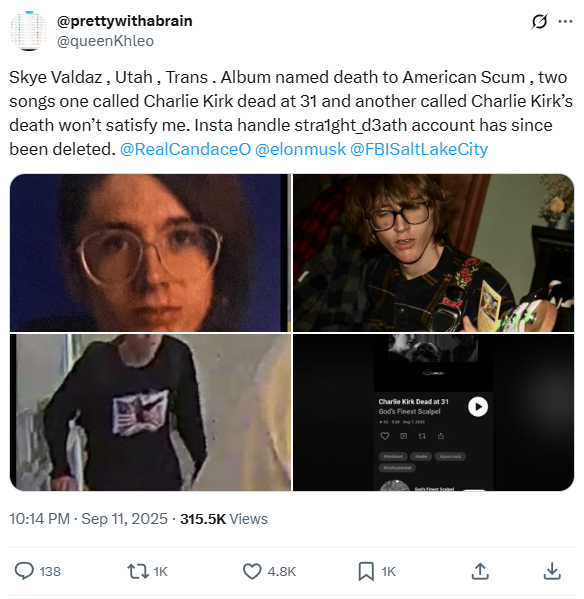Open top-right photo with black glasses
The width and height of the screenshot is (584, 599).
[433, 253]
